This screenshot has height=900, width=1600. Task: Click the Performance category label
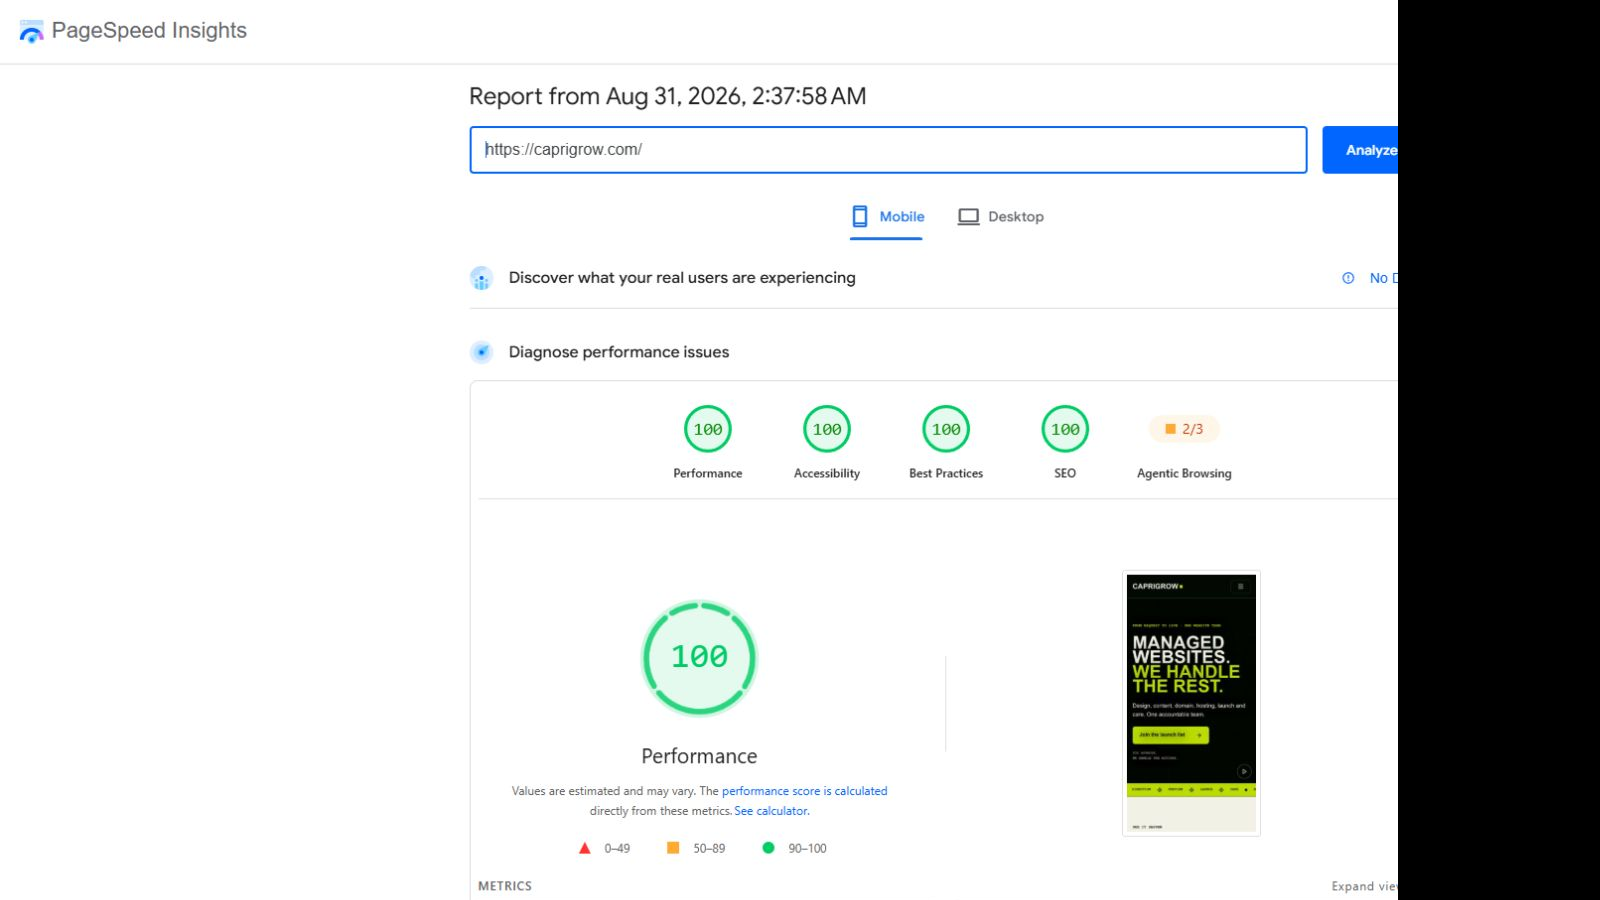tap(708, 474)
